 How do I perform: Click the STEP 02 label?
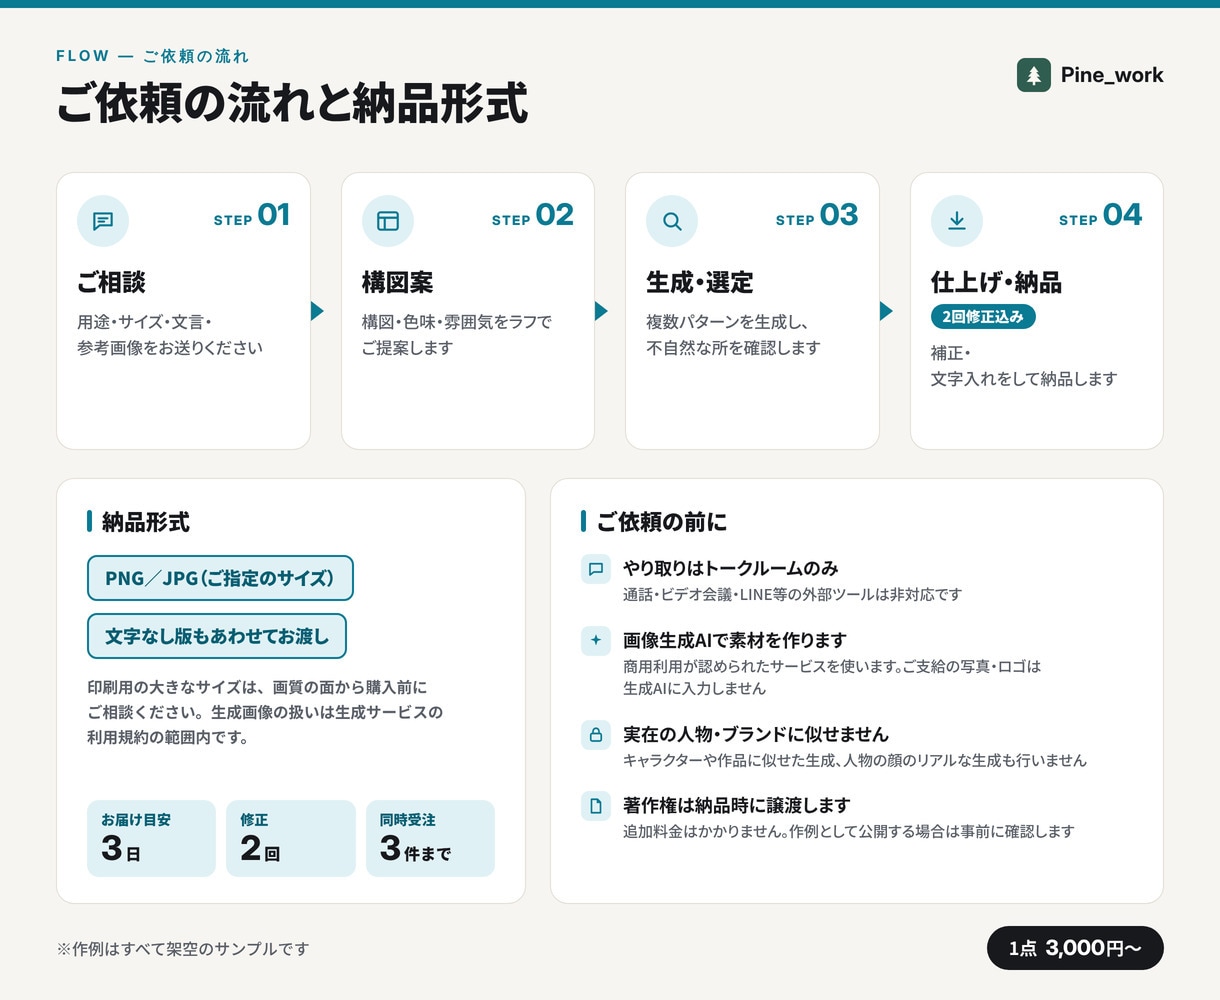[x=533, y=216]
